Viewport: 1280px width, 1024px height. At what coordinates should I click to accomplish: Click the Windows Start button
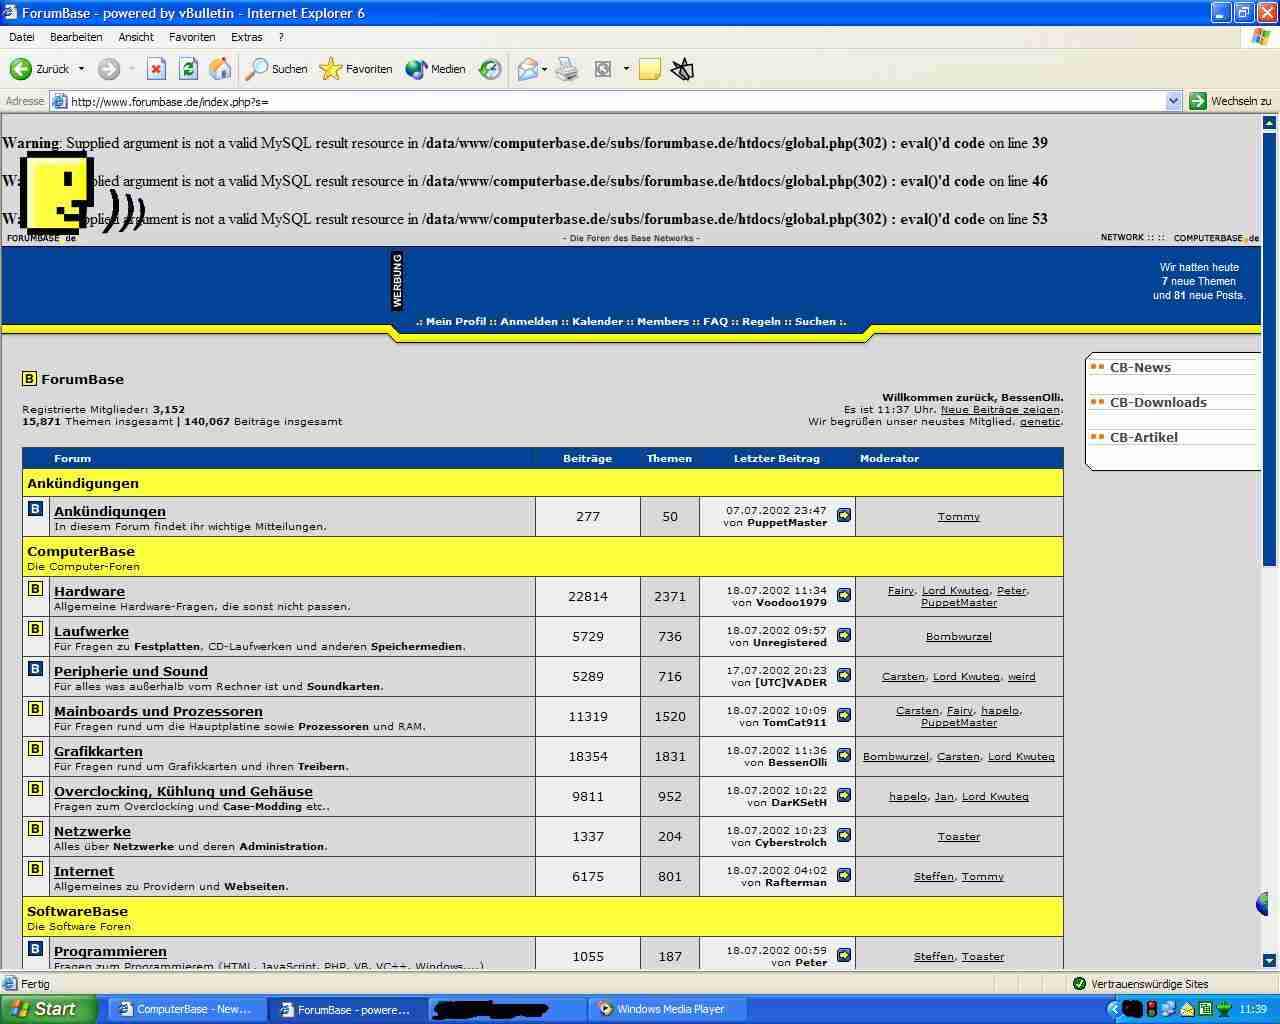tap(48, 1009)
